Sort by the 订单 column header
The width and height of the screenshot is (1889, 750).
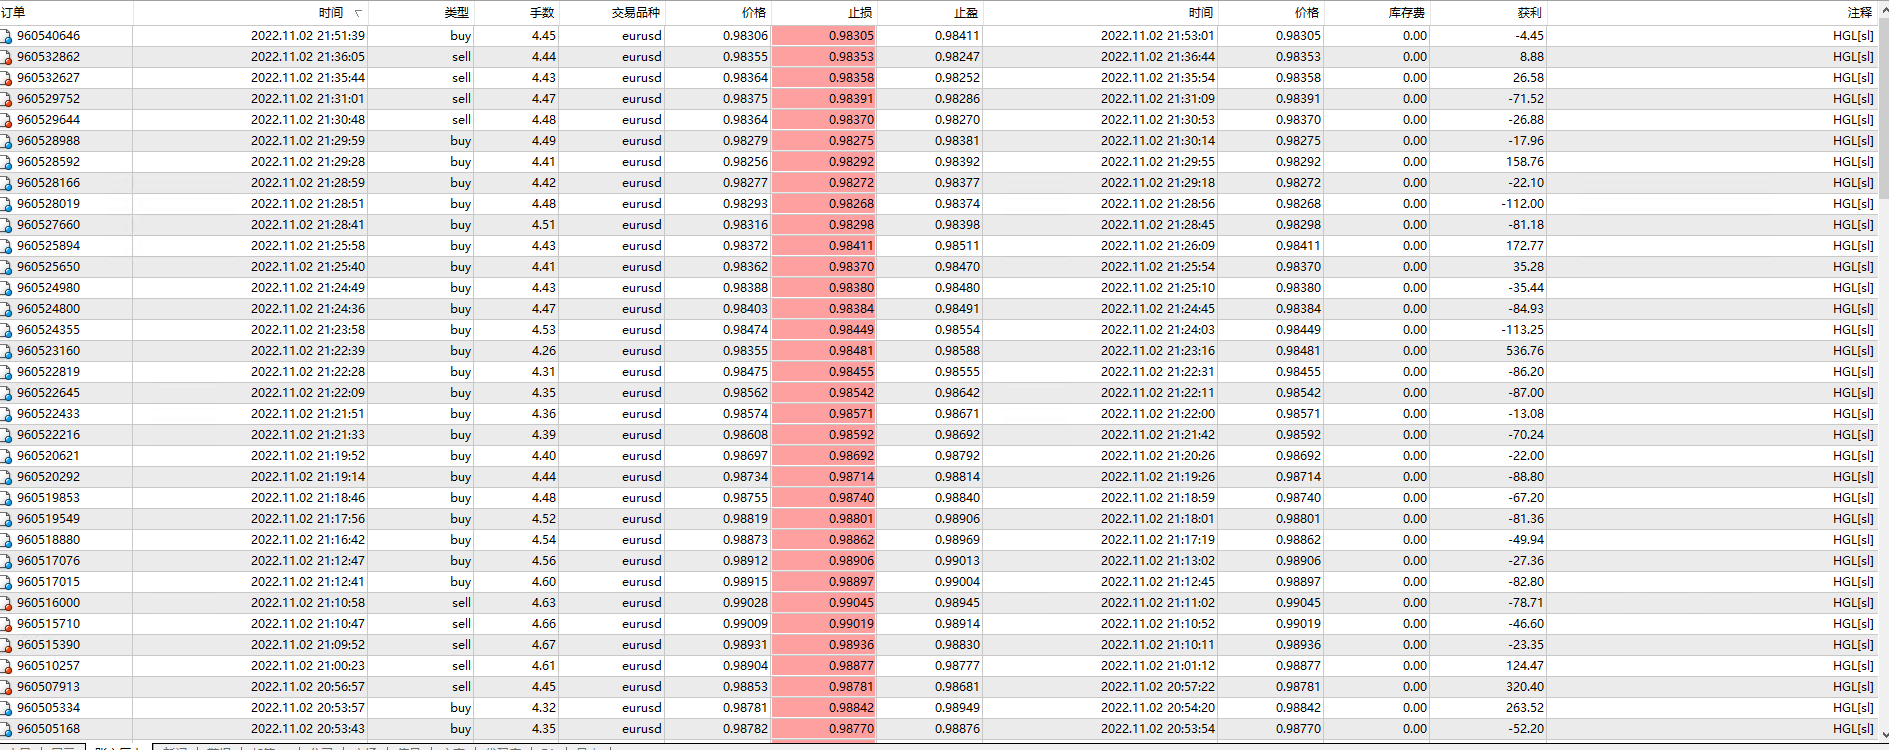[66, 13]
